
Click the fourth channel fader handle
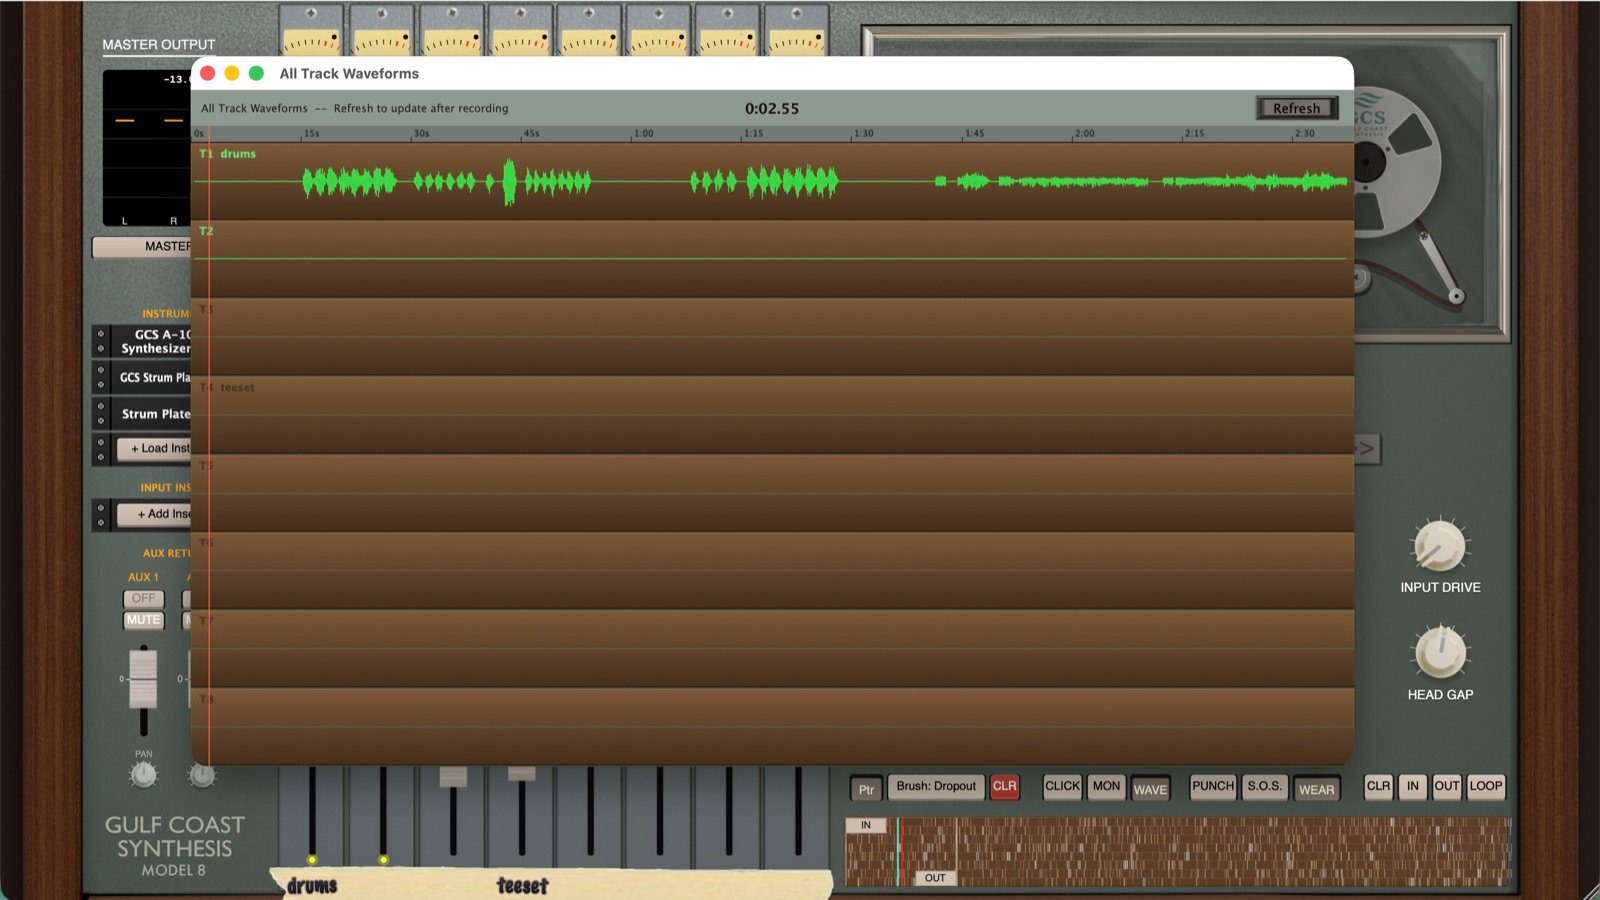tap(522, 774)
